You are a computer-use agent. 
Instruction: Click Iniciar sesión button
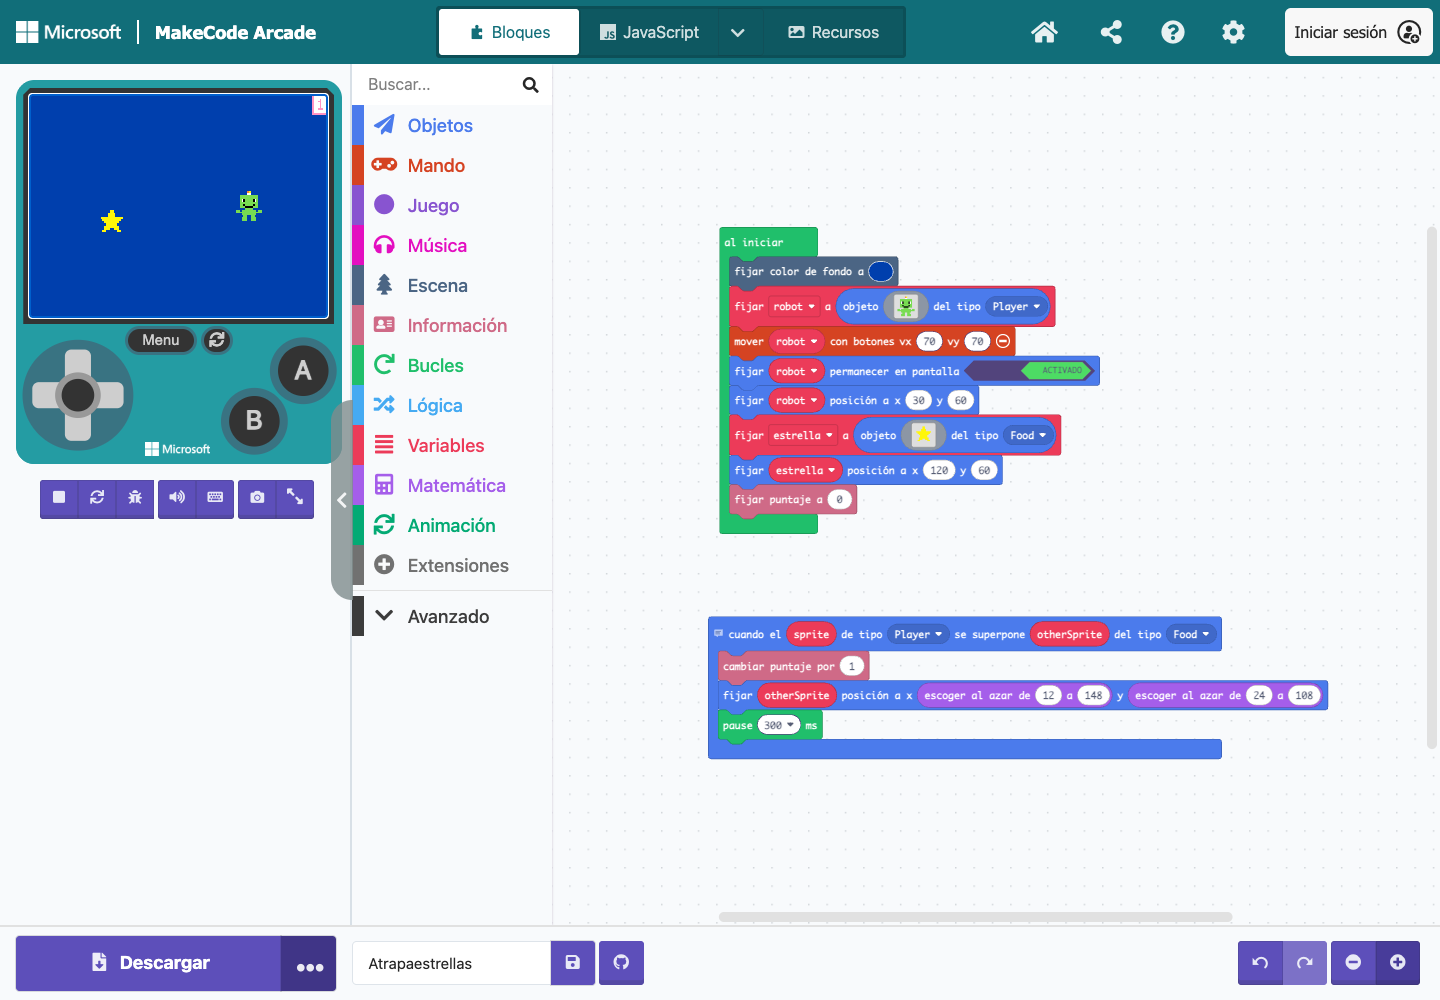pyautogui.click(x=1358, y=32)
